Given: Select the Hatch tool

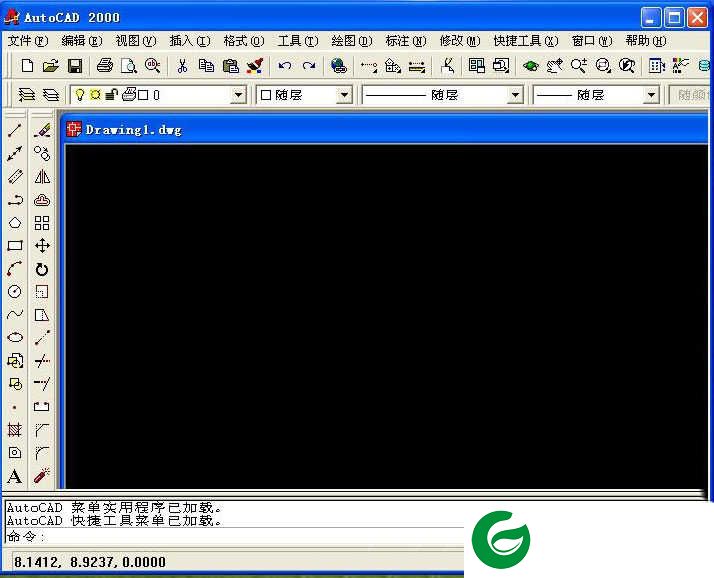Looking at the screenshot, I should tap(15, 430).
